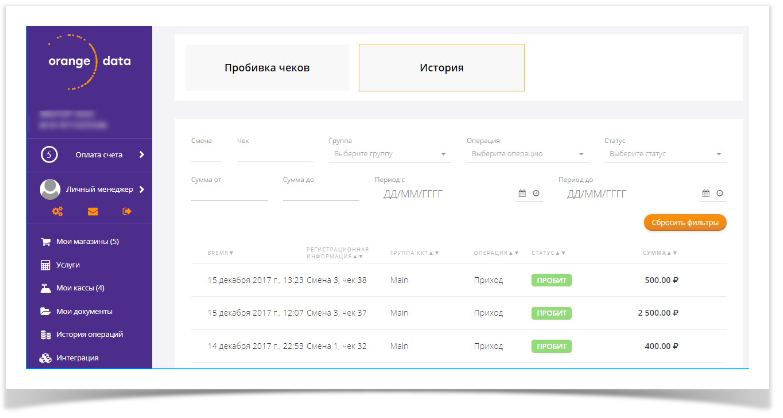Viewport: 783px width, 418px height.
Task: Sort the table by the Сумма column header
Action: tap(659, 253)
